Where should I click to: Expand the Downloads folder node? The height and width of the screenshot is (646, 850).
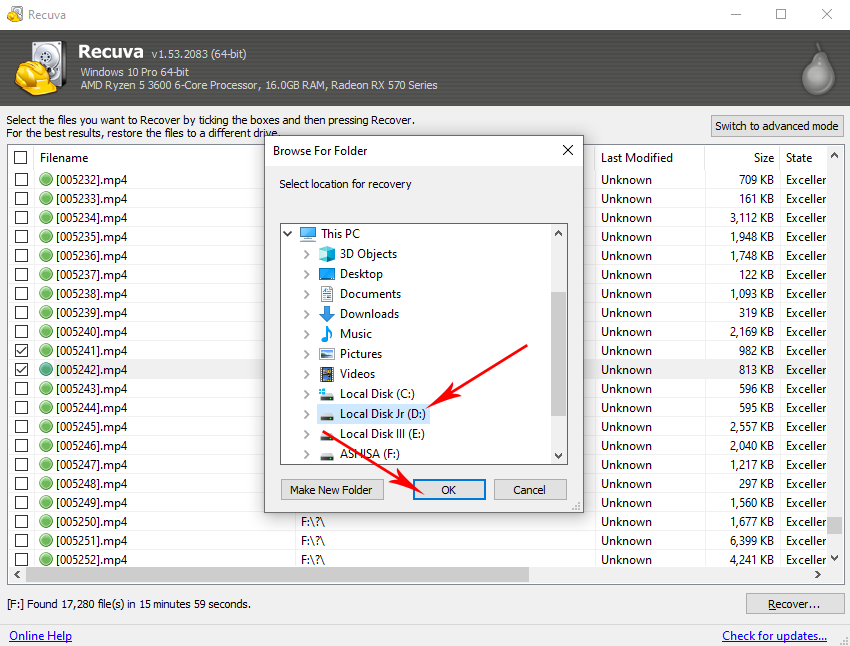[x=307, y=314]
